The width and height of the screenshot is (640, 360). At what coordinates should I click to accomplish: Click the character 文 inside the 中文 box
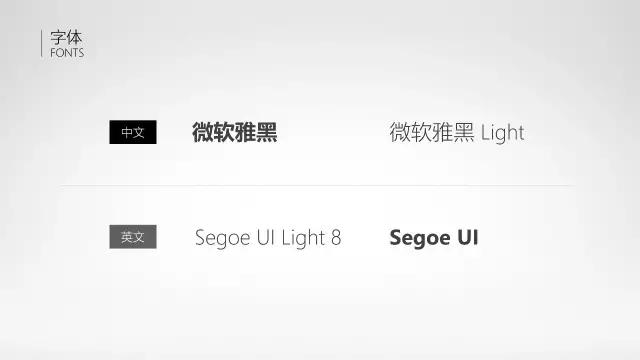pos(139,132)
